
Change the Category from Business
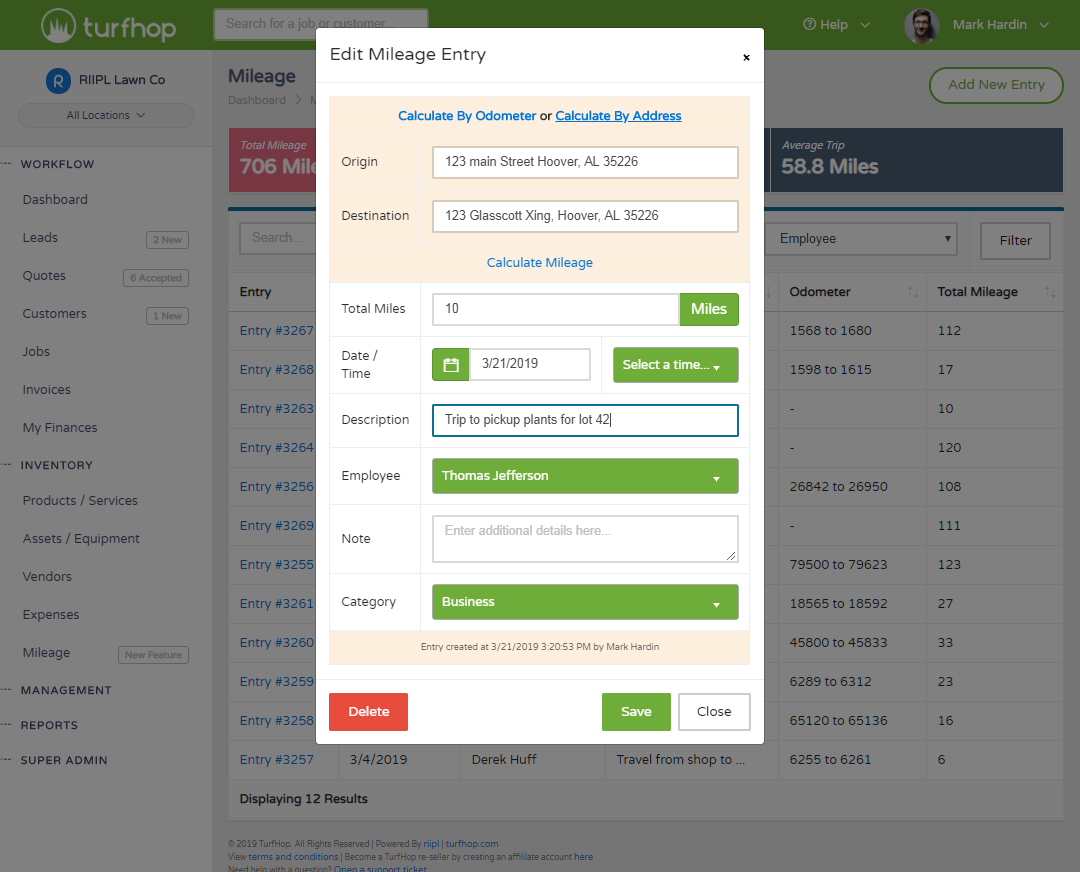tap(585, 602)
